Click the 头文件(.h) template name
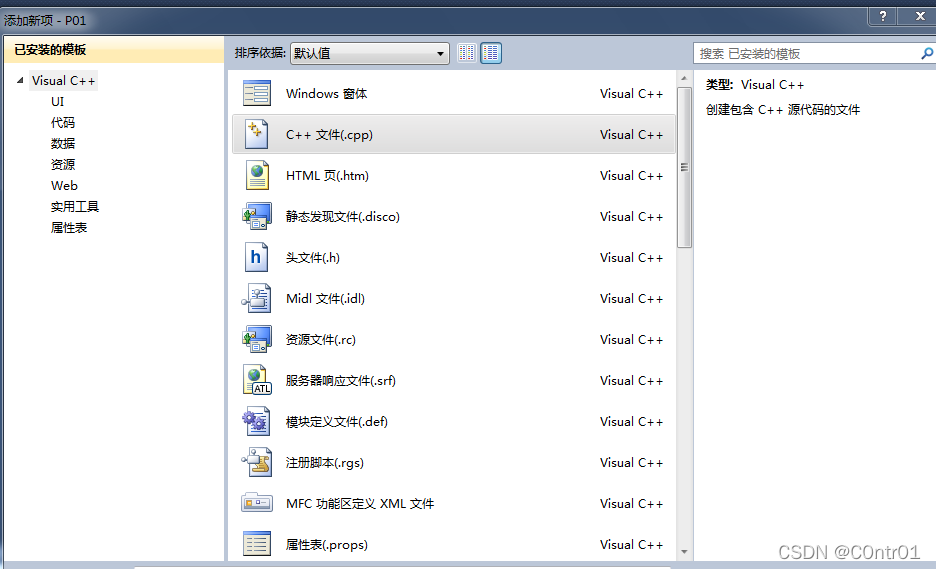 tap(313, 258)
